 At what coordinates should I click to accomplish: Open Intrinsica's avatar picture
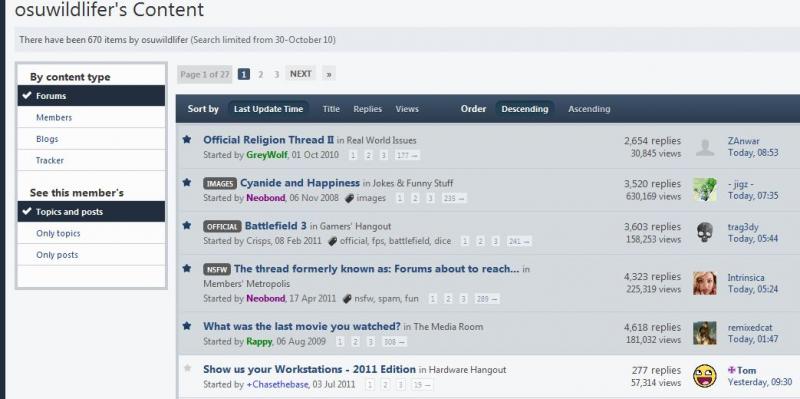(705, 283)
